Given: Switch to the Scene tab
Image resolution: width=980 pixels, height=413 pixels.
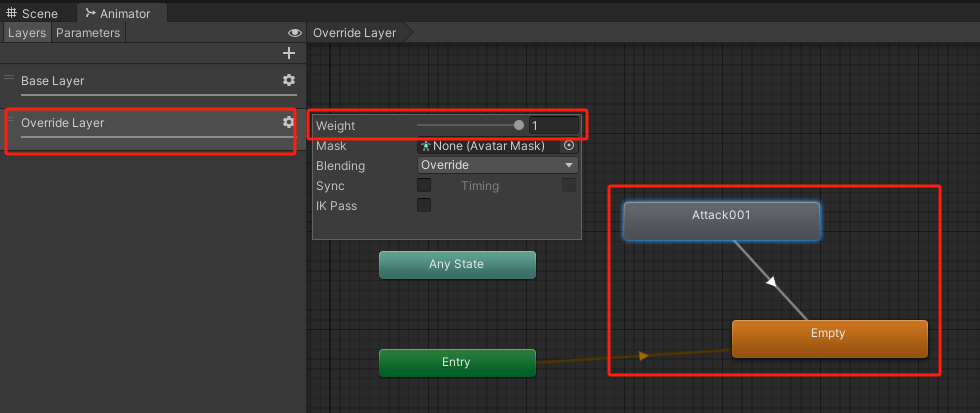Looking at the screenshot, I should tap(32, 13).
